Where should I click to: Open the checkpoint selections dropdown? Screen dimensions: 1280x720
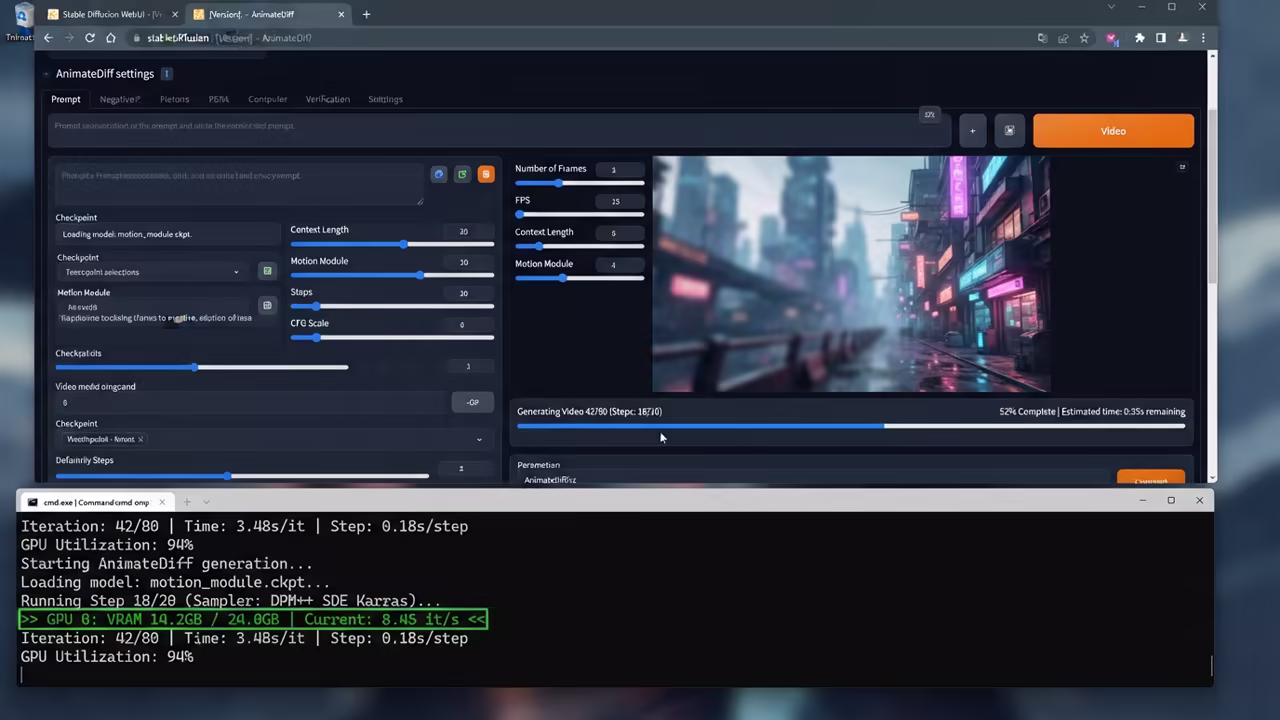pyautogui.click(x=152, y=272)
